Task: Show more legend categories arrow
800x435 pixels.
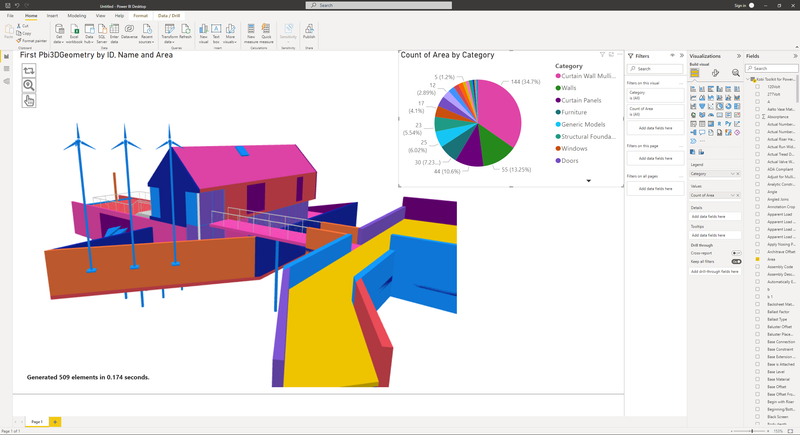Action: point(588,181)
